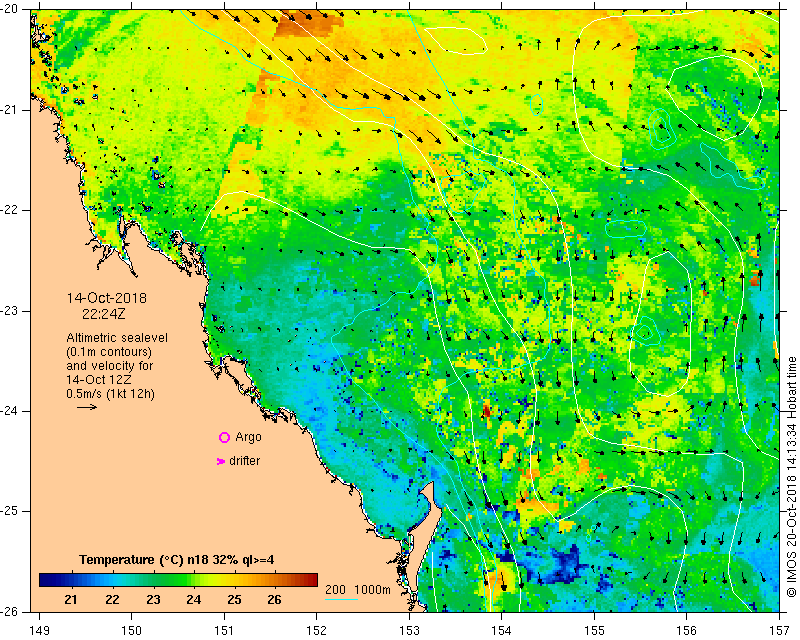
Task: Click the 21 degree colorbar label
Action: click(71, 599)
